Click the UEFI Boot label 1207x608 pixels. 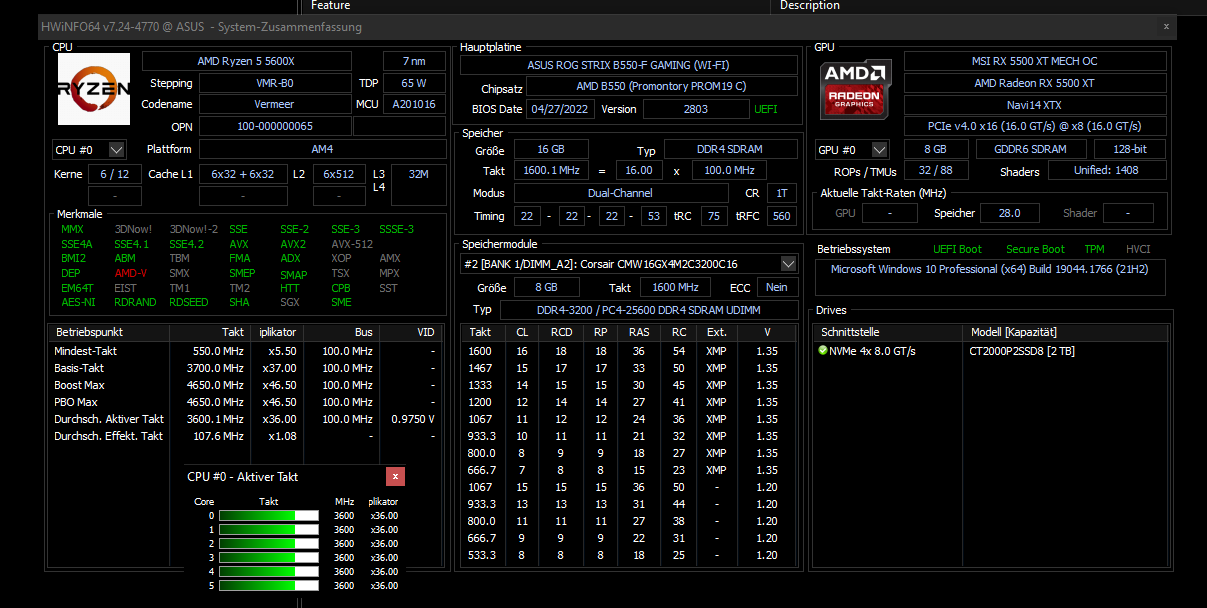pos(957,249)
